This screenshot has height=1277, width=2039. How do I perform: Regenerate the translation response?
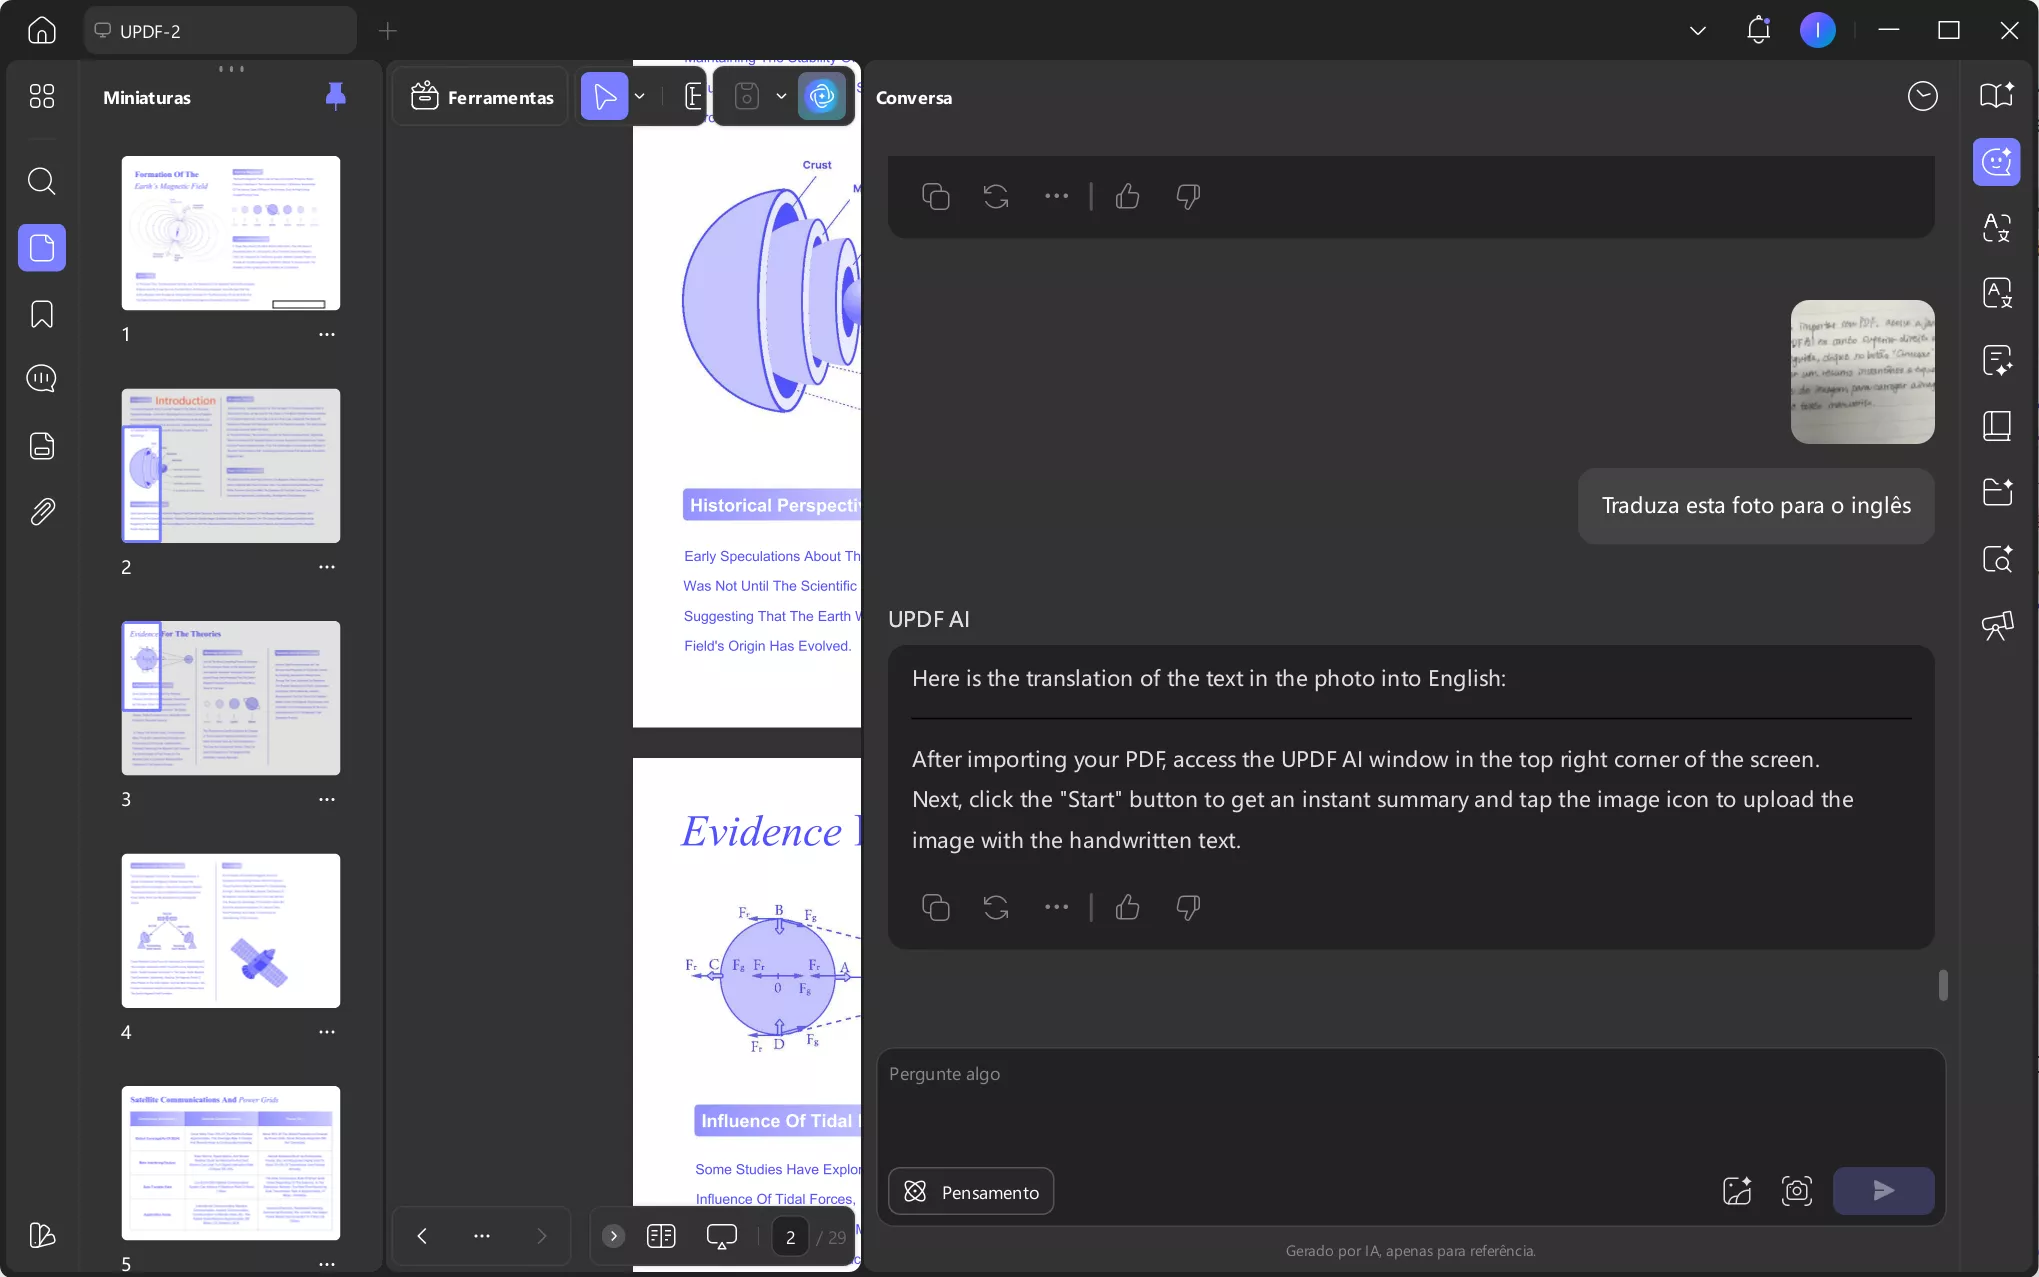995,907
